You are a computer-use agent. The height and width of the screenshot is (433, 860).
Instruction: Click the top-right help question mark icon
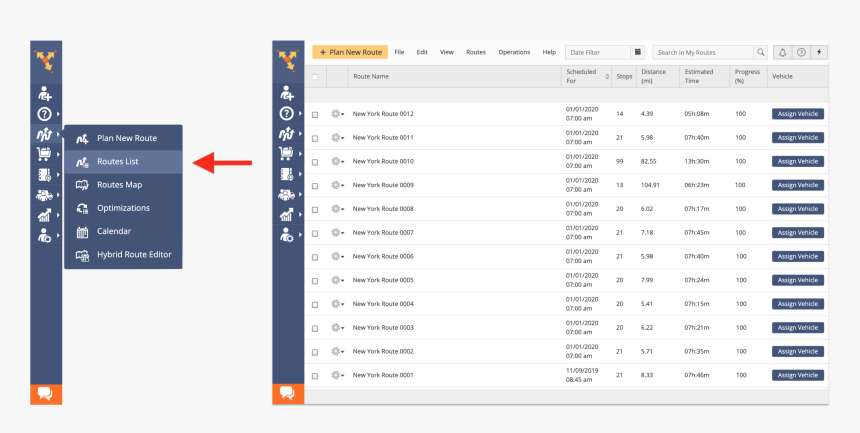[x=801, y=52]
